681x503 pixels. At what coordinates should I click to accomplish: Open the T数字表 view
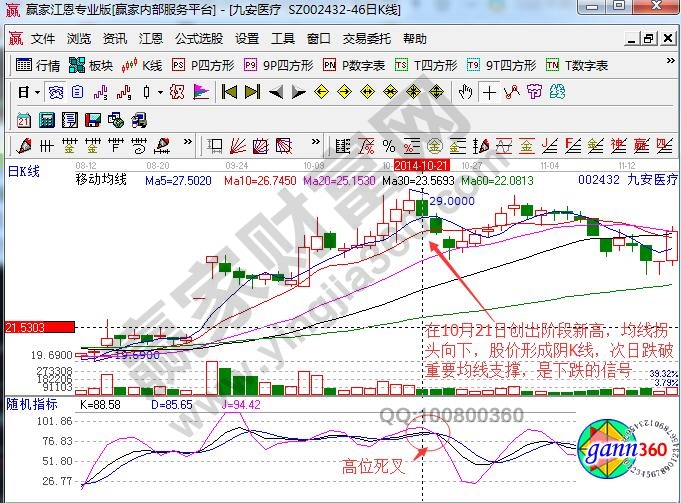(577, 66)
